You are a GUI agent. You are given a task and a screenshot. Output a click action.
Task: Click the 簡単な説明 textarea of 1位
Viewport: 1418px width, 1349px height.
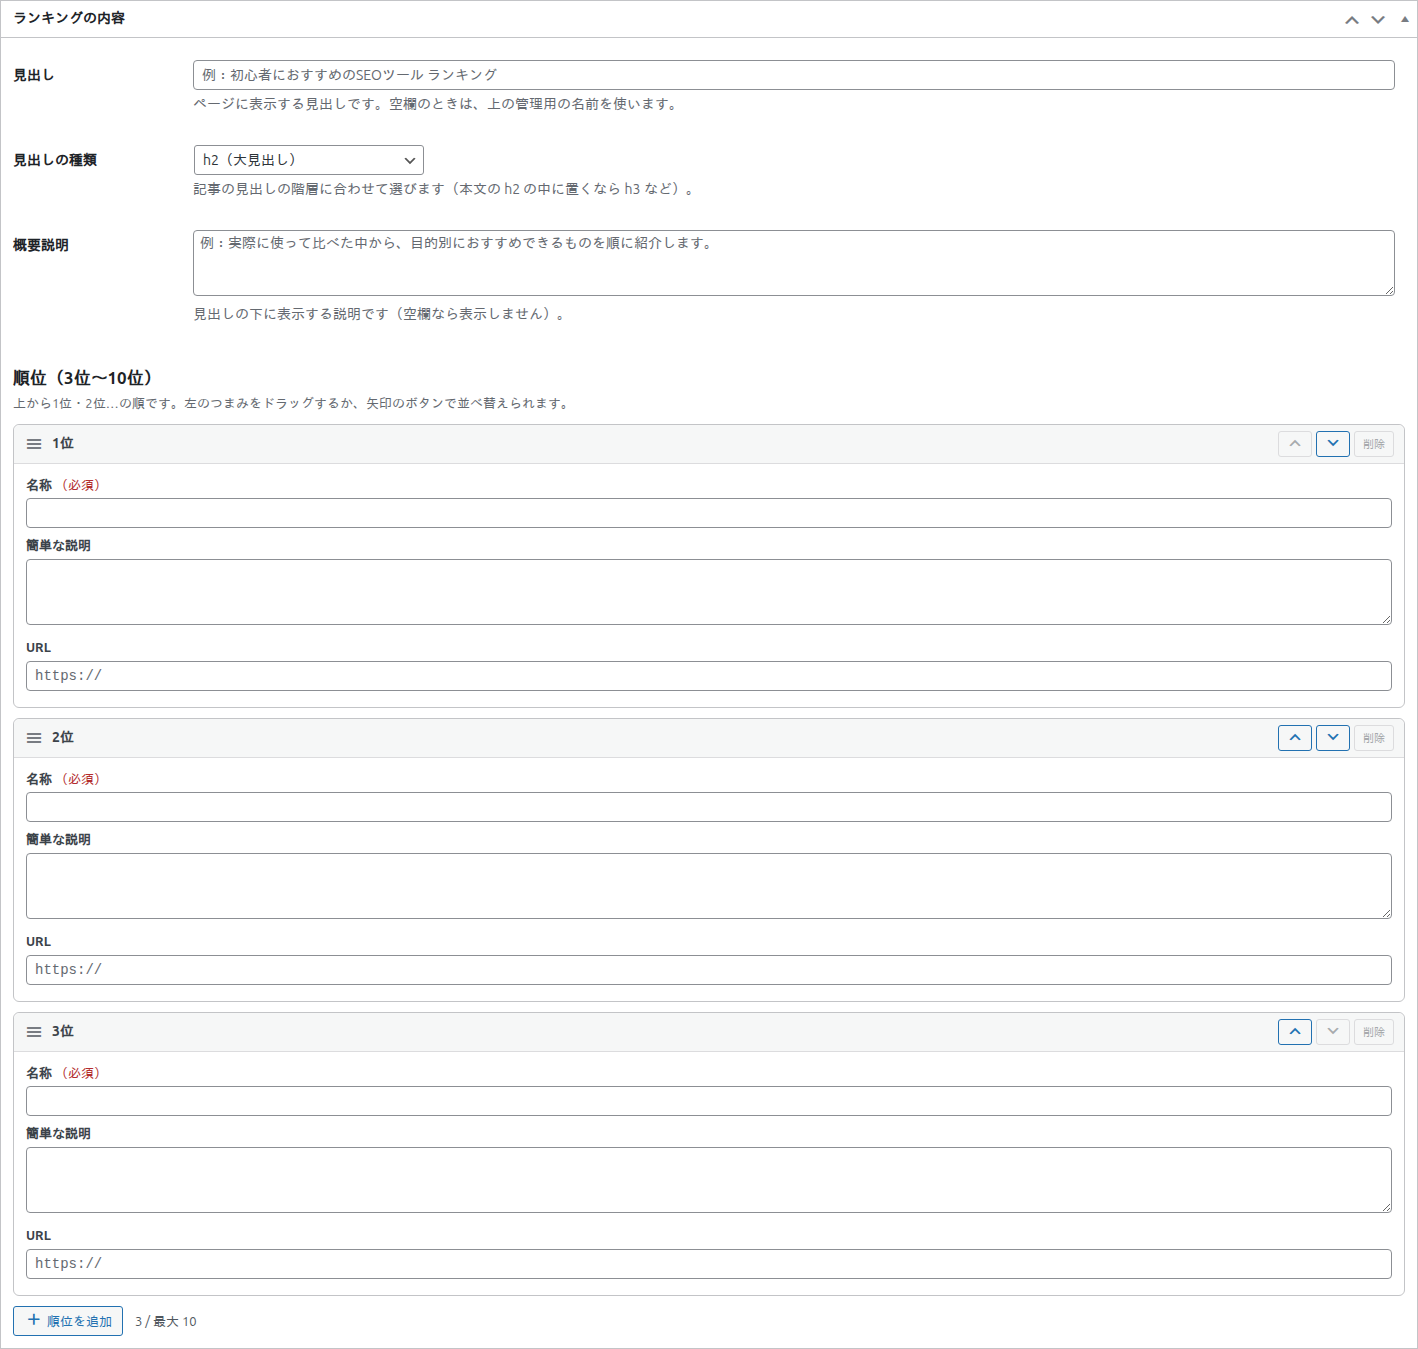pos(708,592)
